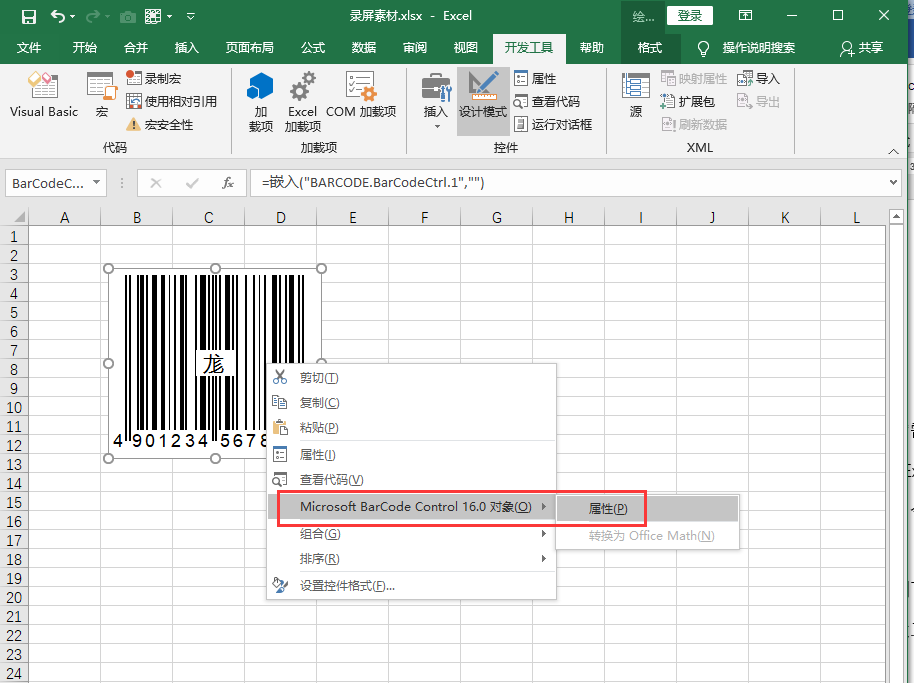Click the Share (共享) button
The image size is (914, 683).
(x=861, y=48)
